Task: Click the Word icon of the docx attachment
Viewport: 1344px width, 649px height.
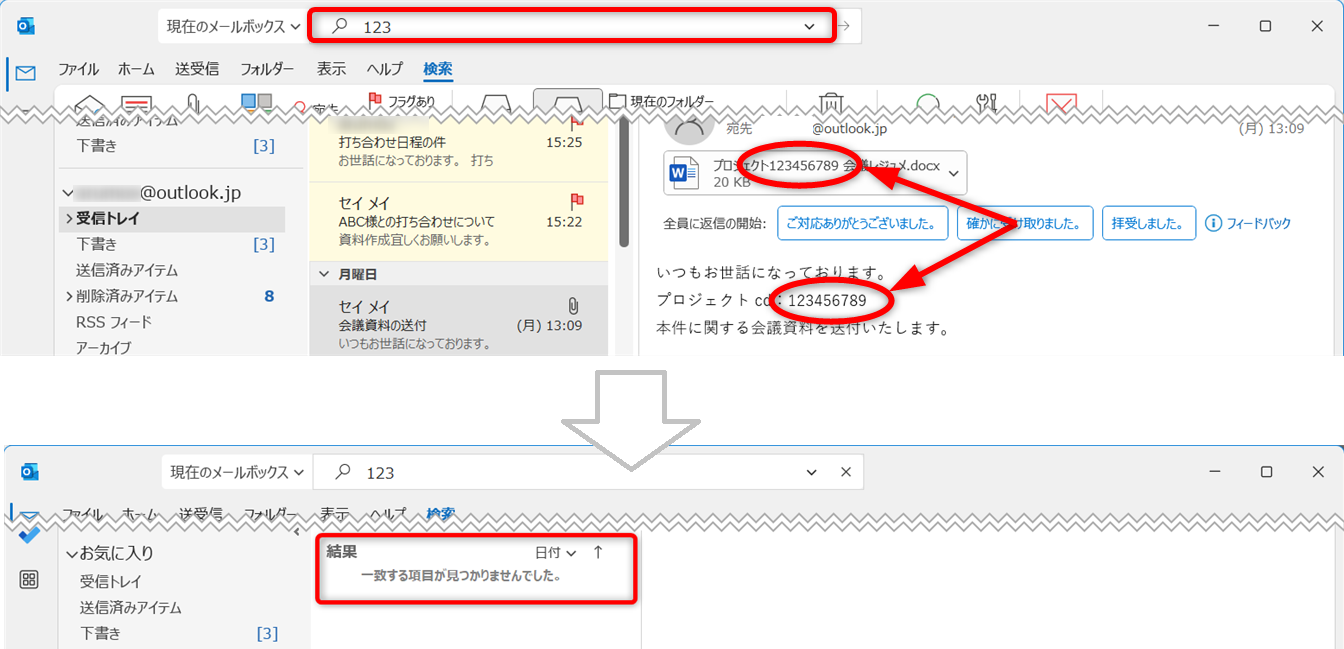Action: (x=685, y=175)
